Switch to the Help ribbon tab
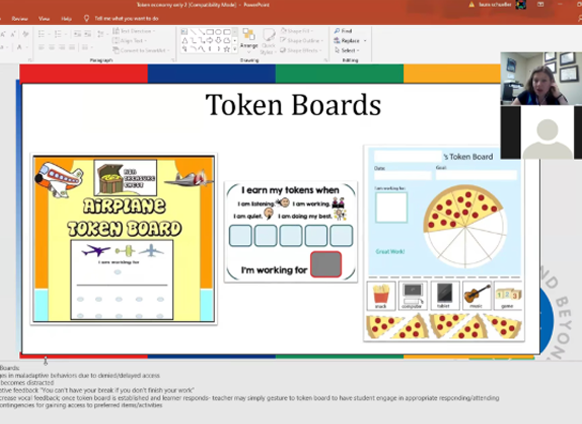 66,18
